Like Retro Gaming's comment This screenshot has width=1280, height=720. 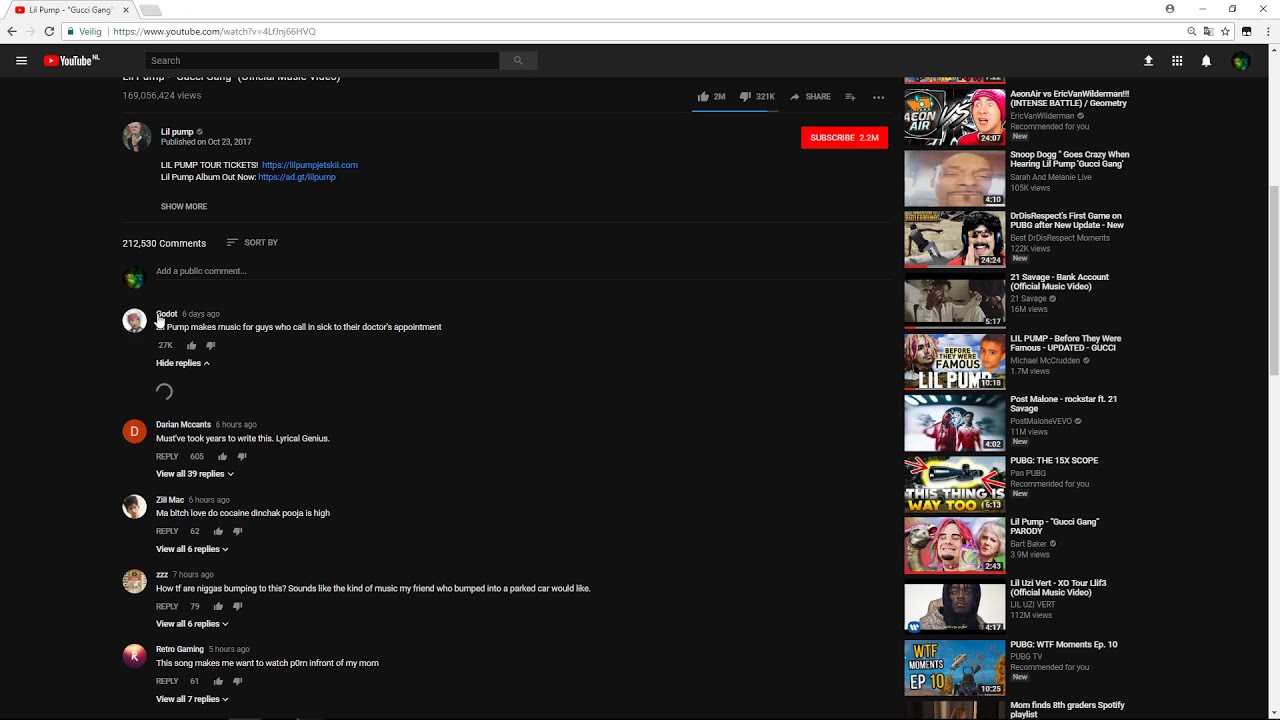[x=218, y=681]
